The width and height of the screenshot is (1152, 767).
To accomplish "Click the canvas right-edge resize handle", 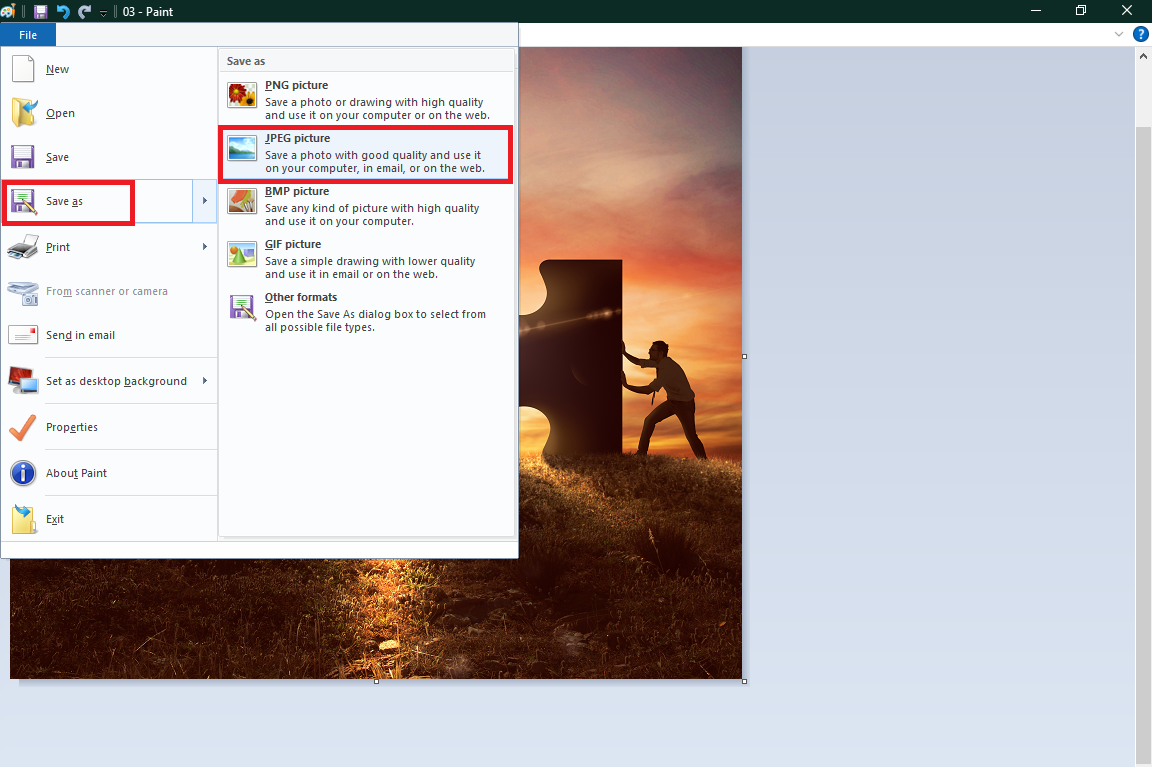I will pyautogui.click(x=744, y=356).
